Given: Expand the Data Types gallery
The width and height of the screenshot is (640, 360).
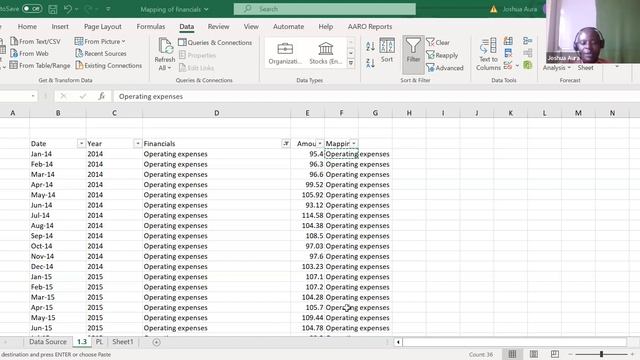Looking at the screenshot, I should (351, 63).
